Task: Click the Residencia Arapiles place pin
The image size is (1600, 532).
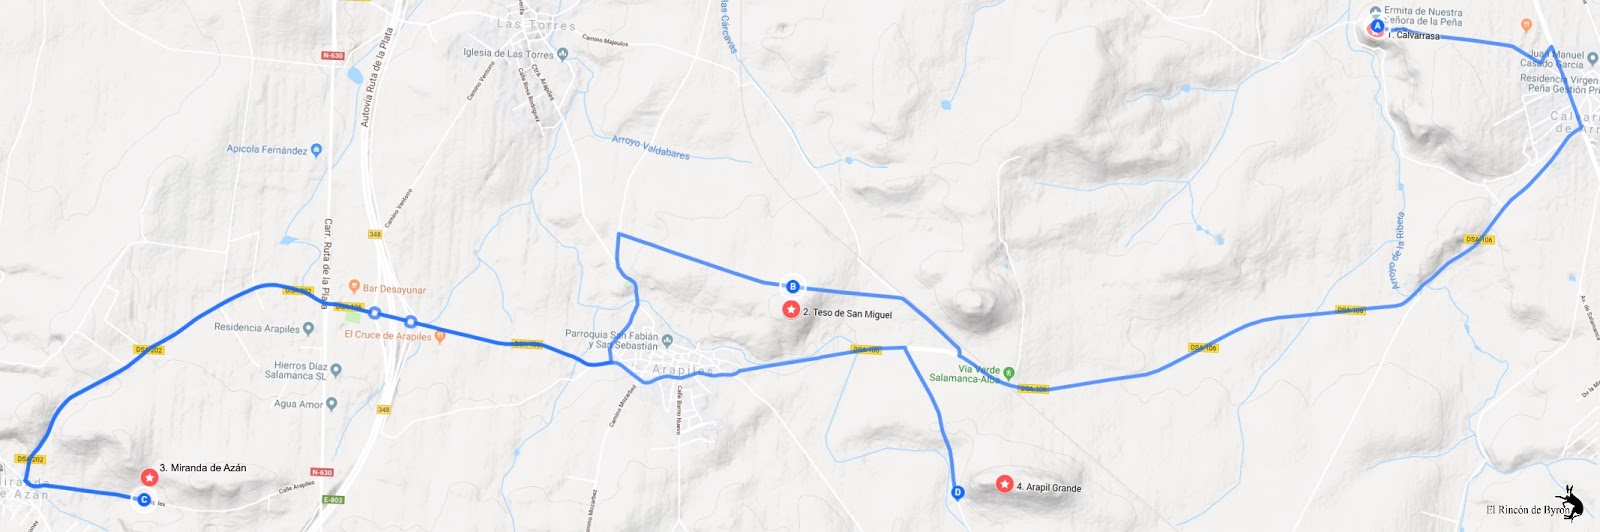Action: click(x=308, y=328)
